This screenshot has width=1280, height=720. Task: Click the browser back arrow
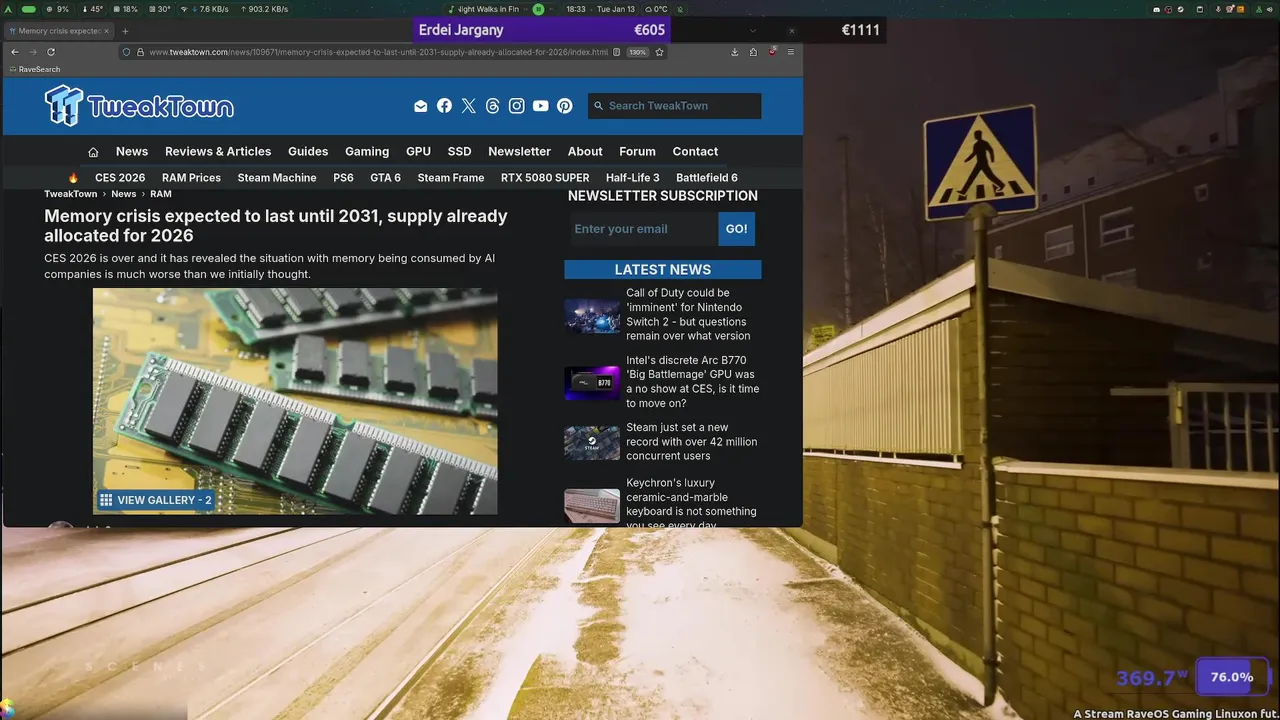(x=15, y=52)
